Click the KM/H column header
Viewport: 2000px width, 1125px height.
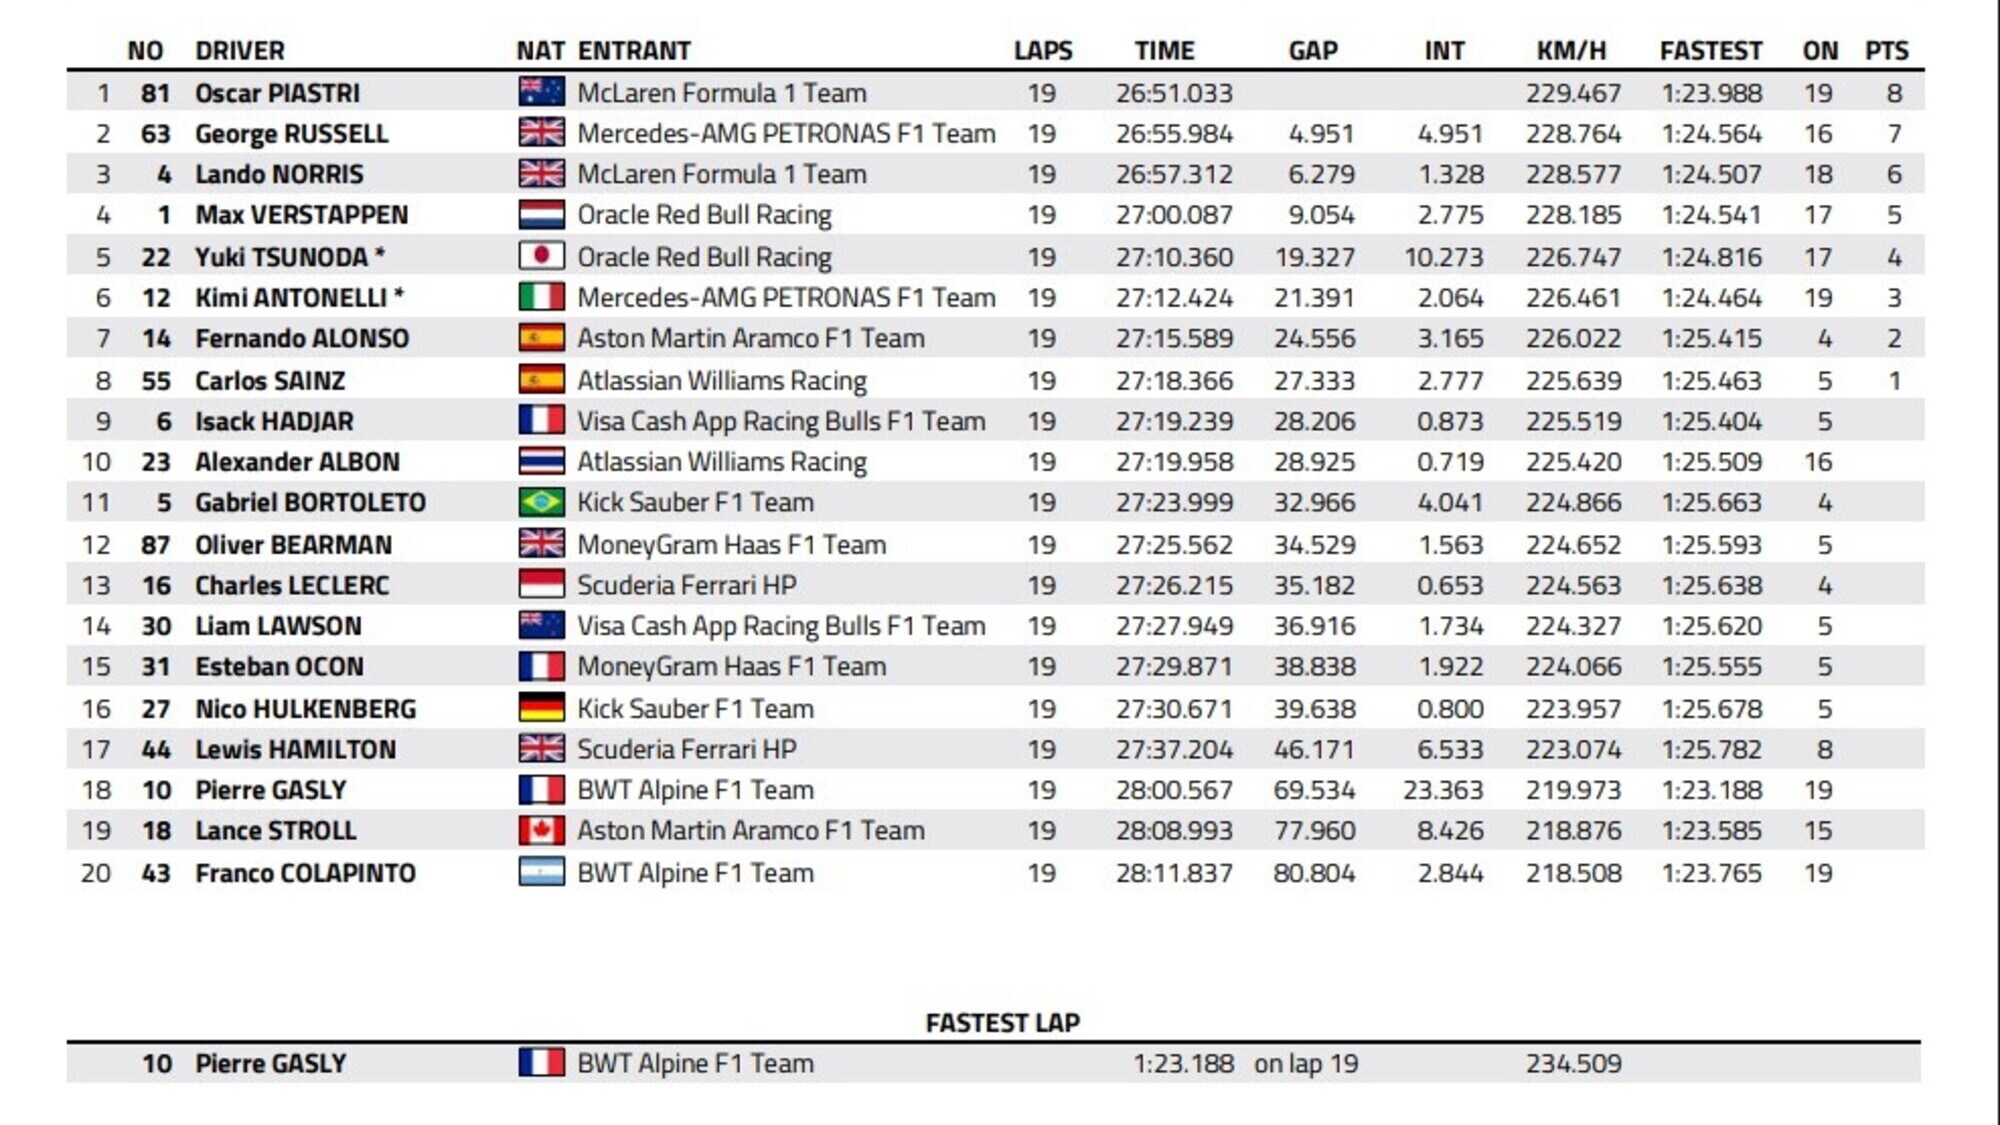coord(1571,50)
